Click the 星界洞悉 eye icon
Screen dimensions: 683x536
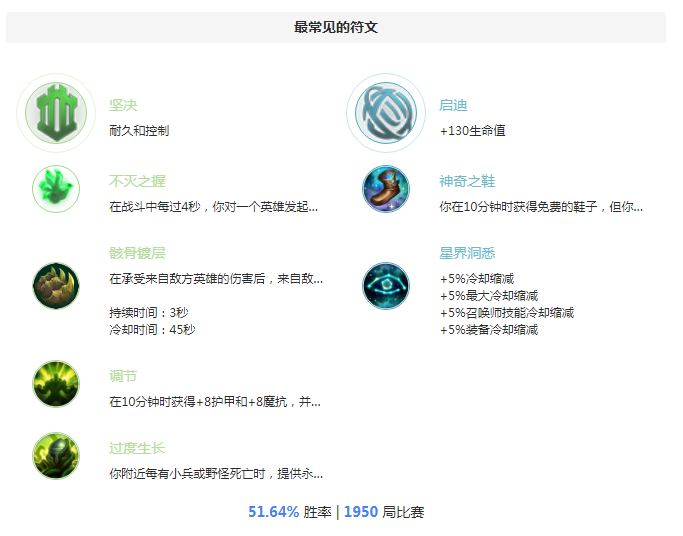386,286
